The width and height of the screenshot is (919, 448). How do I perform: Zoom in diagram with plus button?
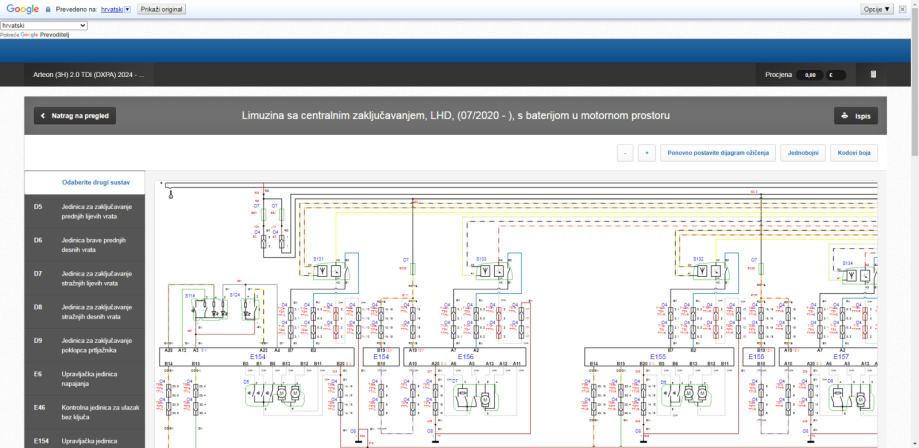pyautogui.click(x=646, y=152)
